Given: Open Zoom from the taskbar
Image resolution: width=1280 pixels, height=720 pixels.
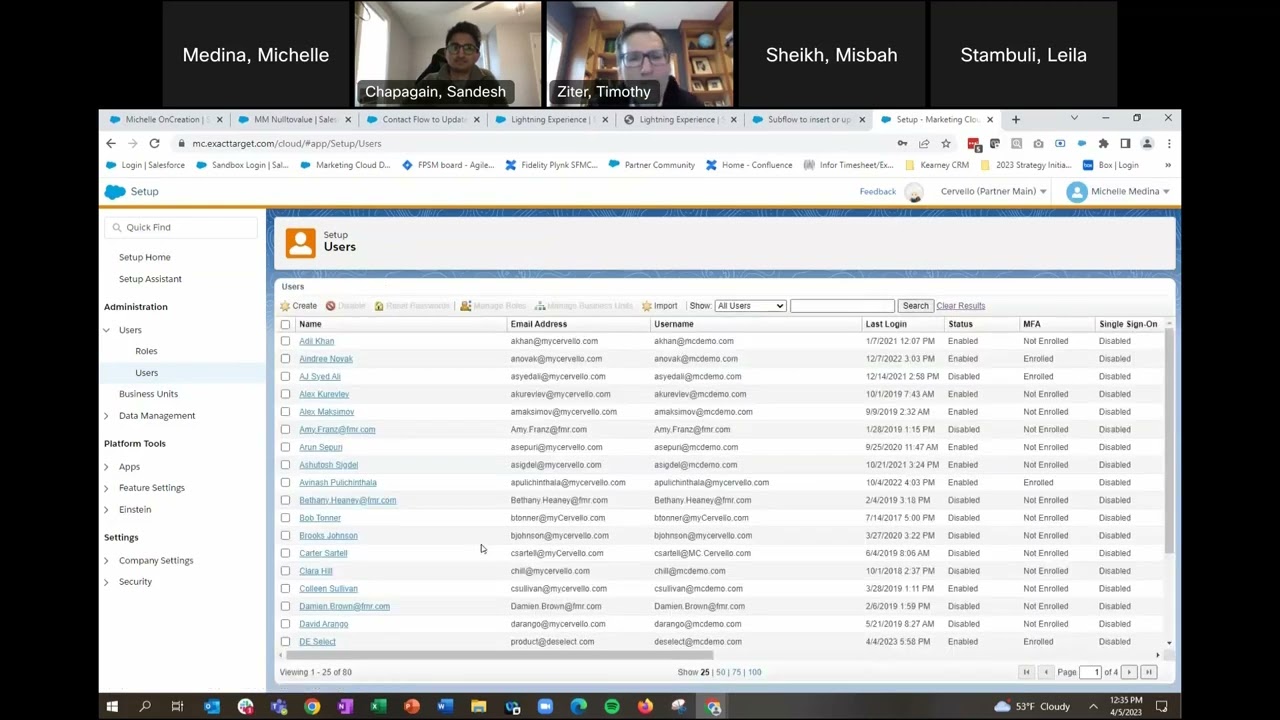Looking at the screenshot, I should 545,707.
